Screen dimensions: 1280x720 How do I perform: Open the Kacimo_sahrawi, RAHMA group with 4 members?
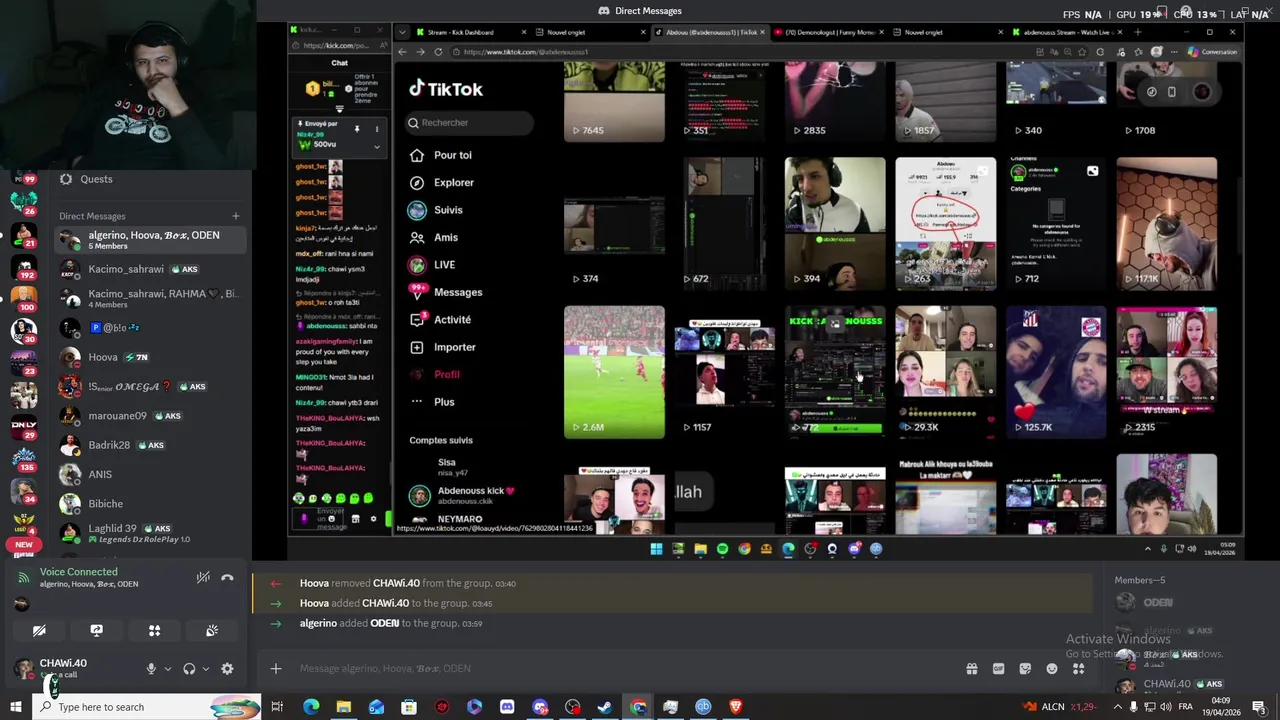pos(150,298)
